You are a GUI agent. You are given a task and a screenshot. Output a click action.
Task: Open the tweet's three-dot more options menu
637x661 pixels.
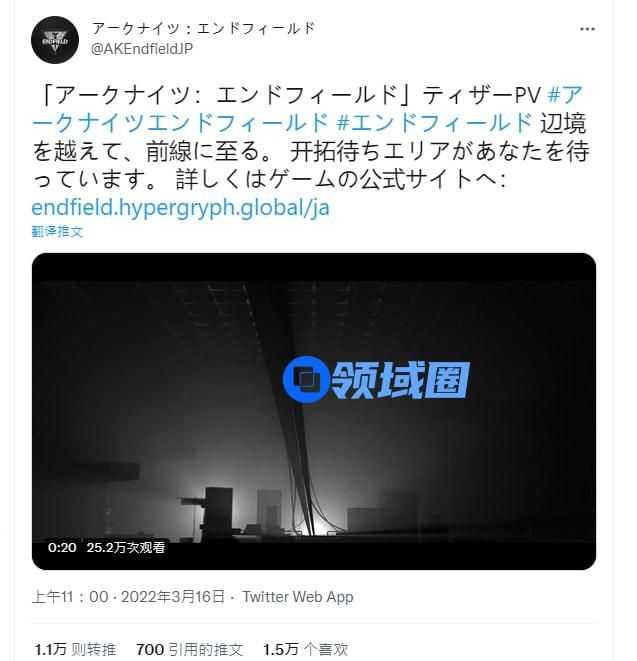pyautogui.click(x=587, y=29)
